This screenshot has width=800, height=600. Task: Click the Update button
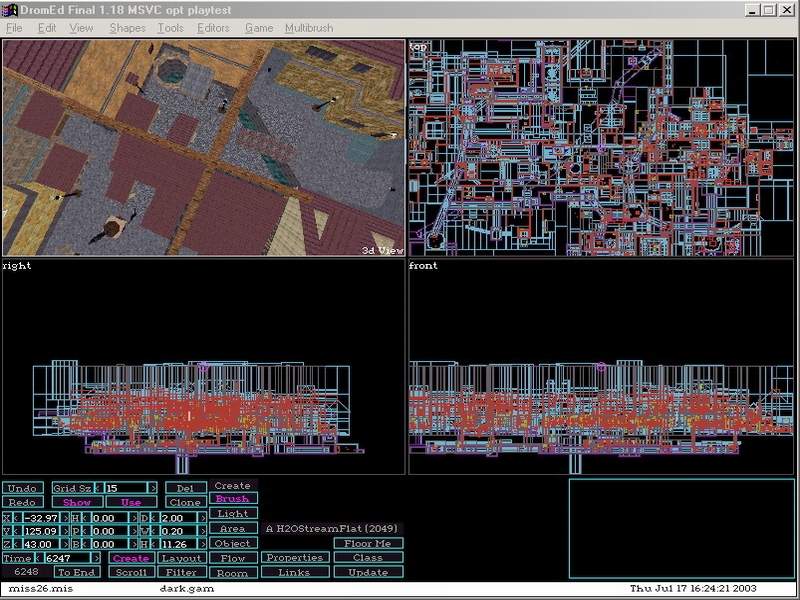click(x=368, y=572)
